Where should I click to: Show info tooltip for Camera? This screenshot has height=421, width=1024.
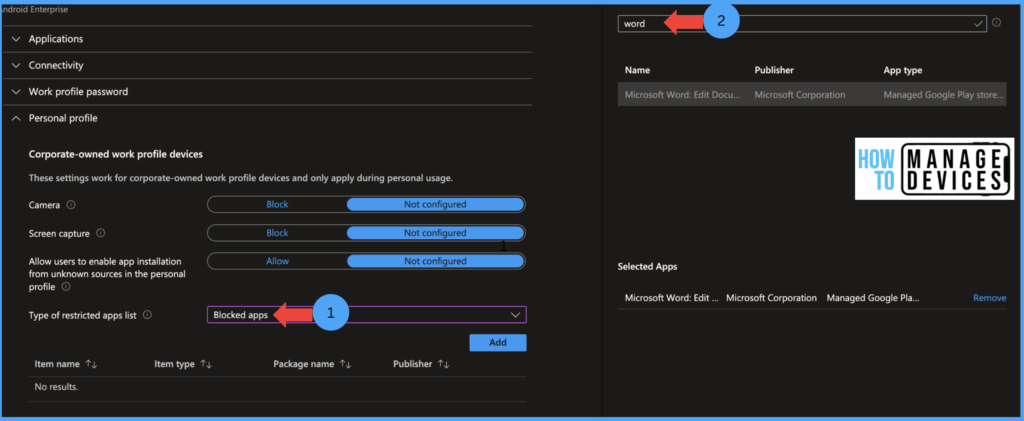tap(71, 205)
